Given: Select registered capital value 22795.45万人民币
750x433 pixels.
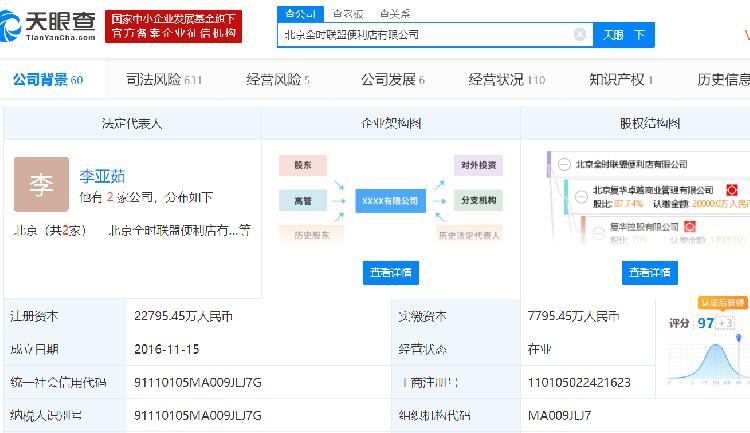Looking at the screenshot, I should point(183,316).
